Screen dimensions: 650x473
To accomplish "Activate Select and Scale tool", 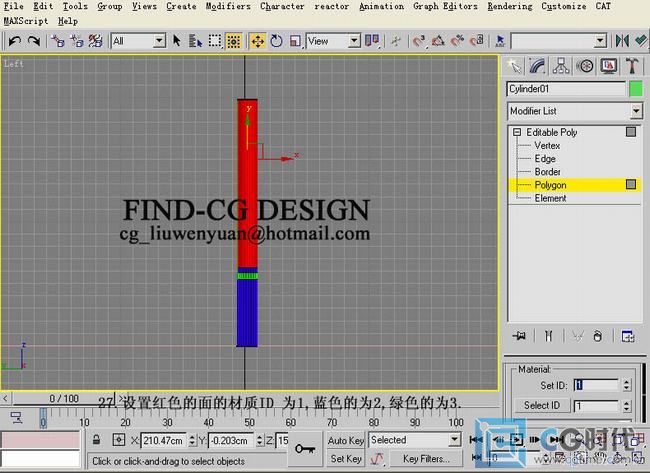I will 295,41.
